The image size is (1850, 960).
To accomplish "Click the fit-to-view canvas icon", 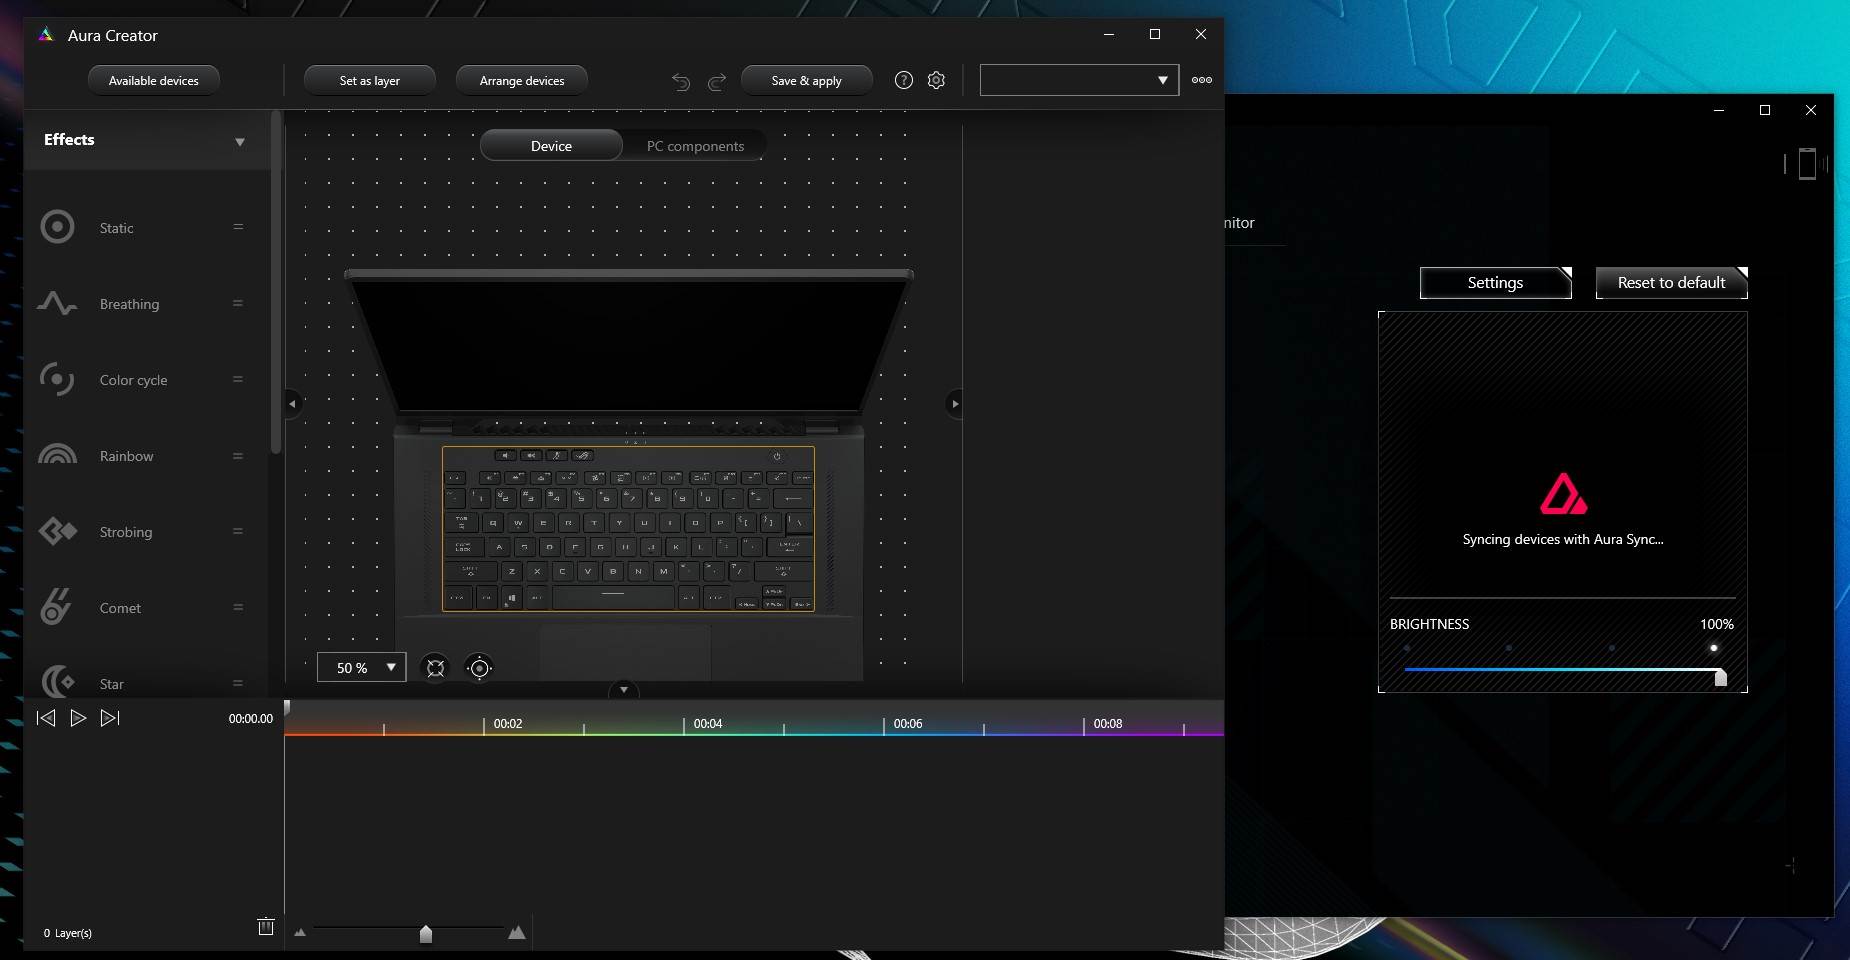I will point(435,668).
